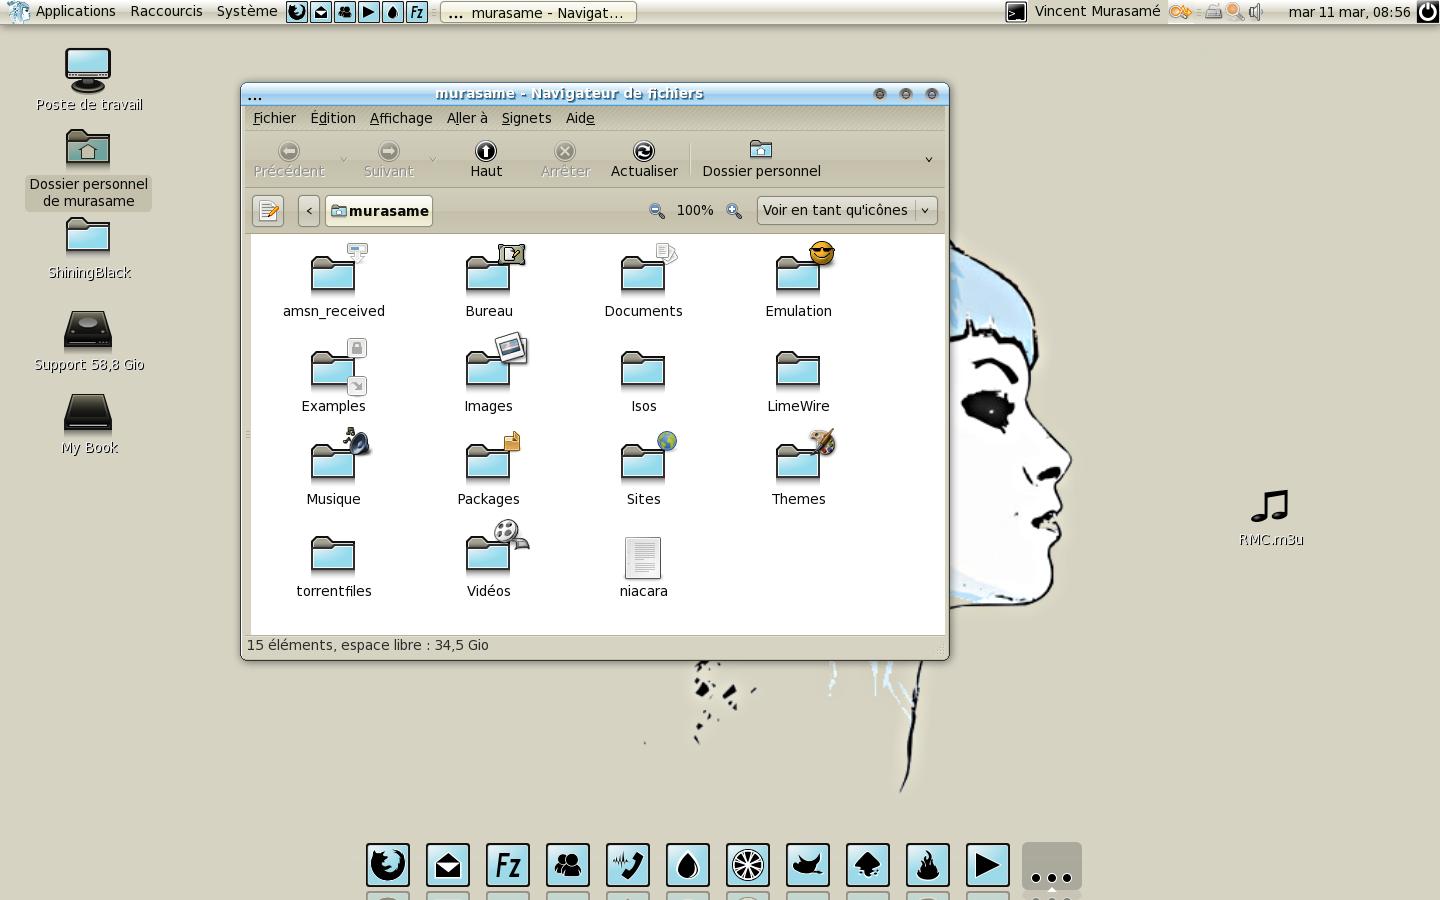Select the Sites folder

click(x=643, y=469)
